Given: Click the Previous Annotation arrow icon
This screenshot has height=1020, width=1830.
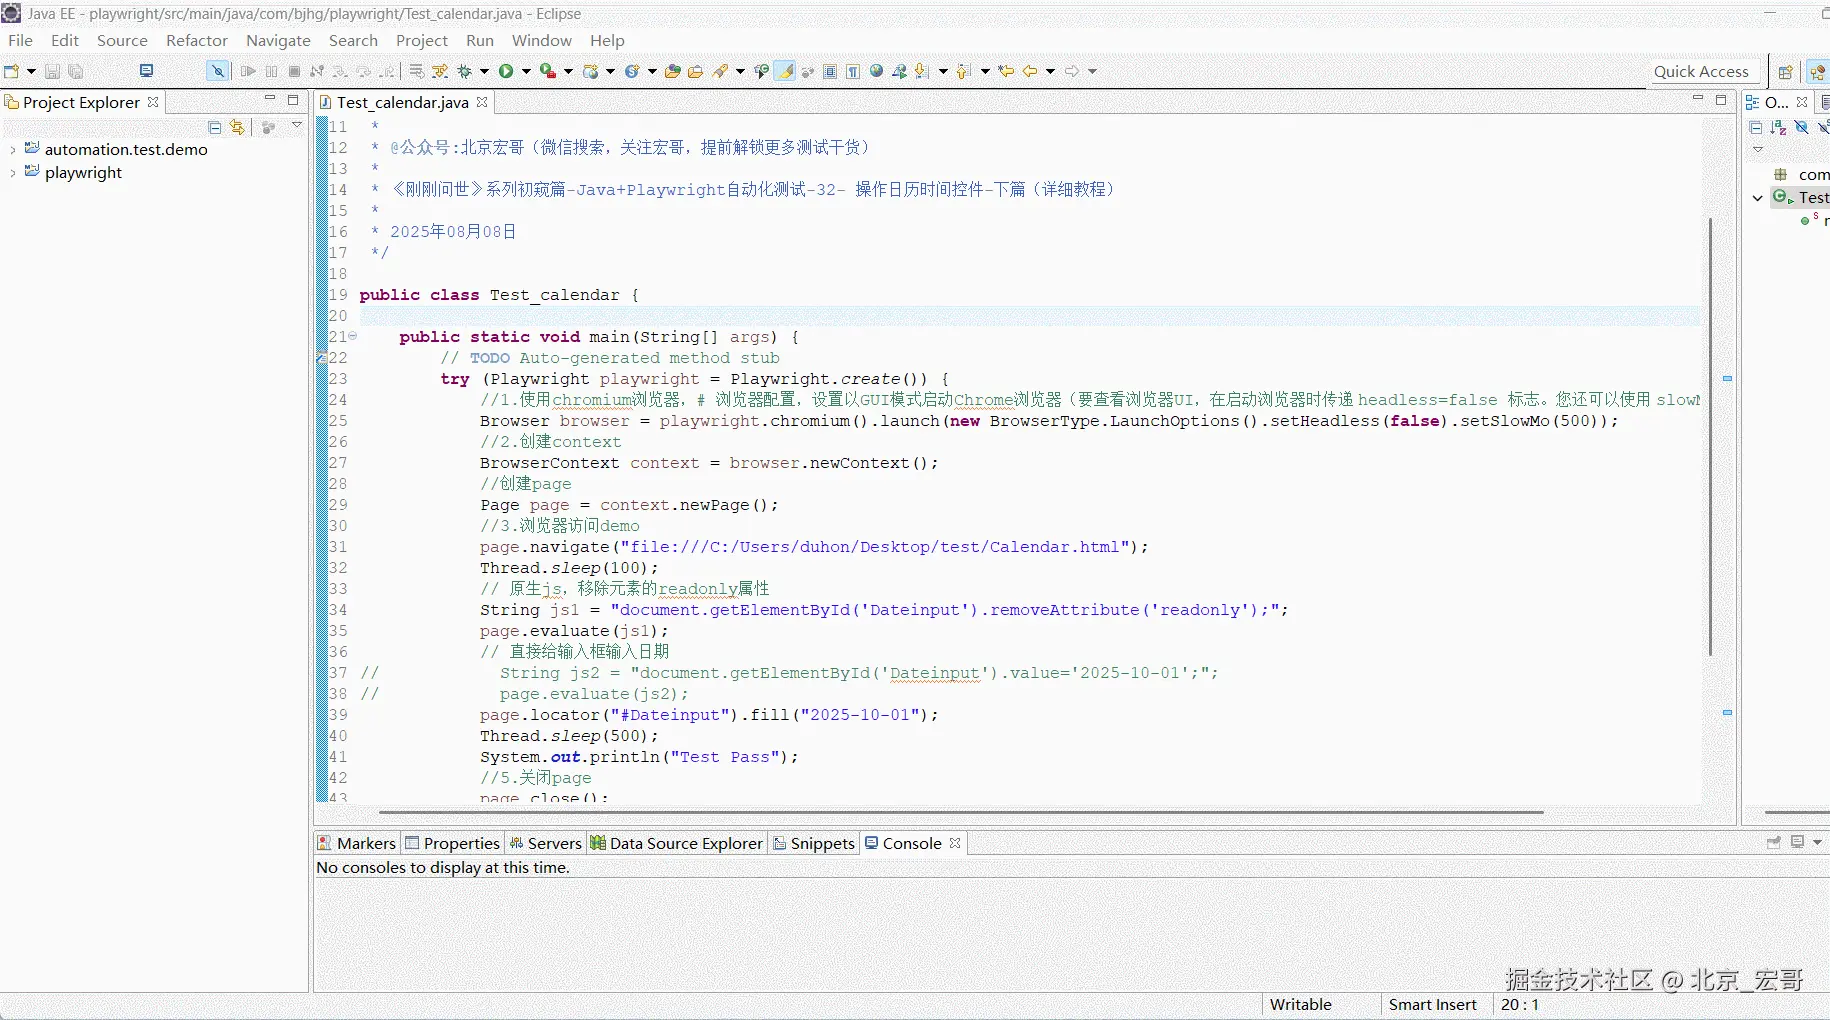Looking at the screenshot, I should tap(964, 71).
